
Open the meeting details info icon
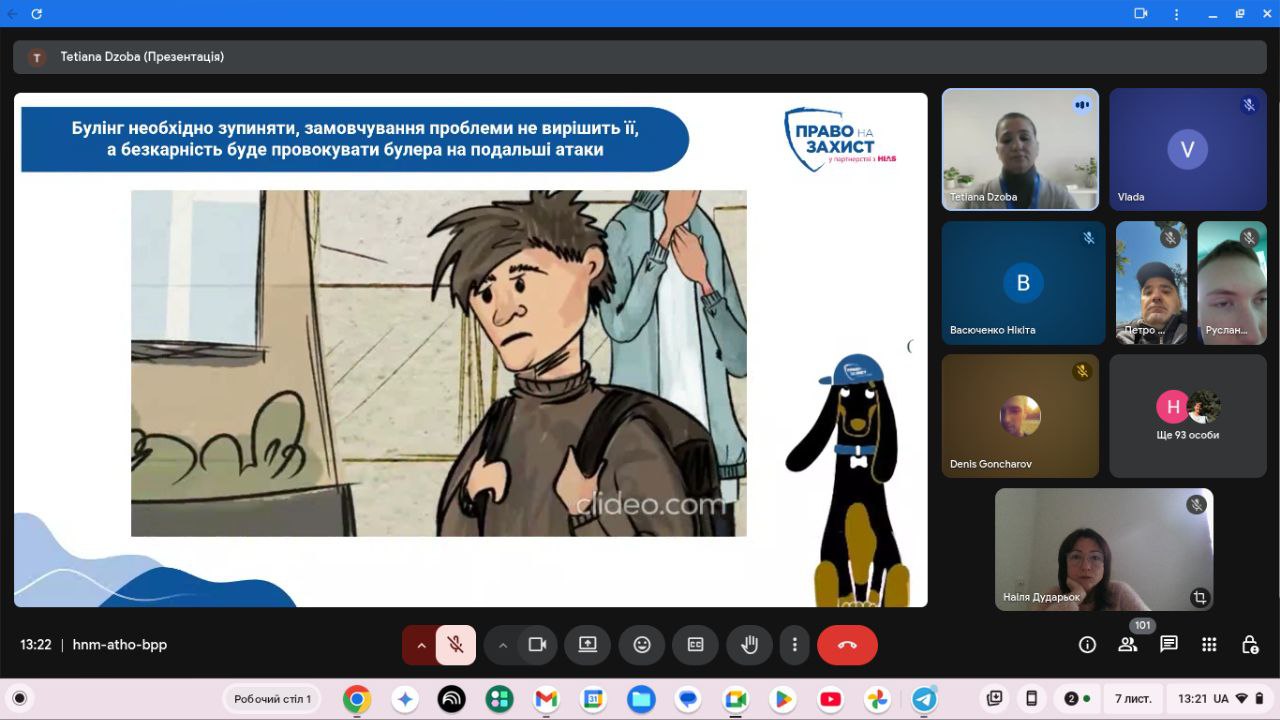point(1087,645)
